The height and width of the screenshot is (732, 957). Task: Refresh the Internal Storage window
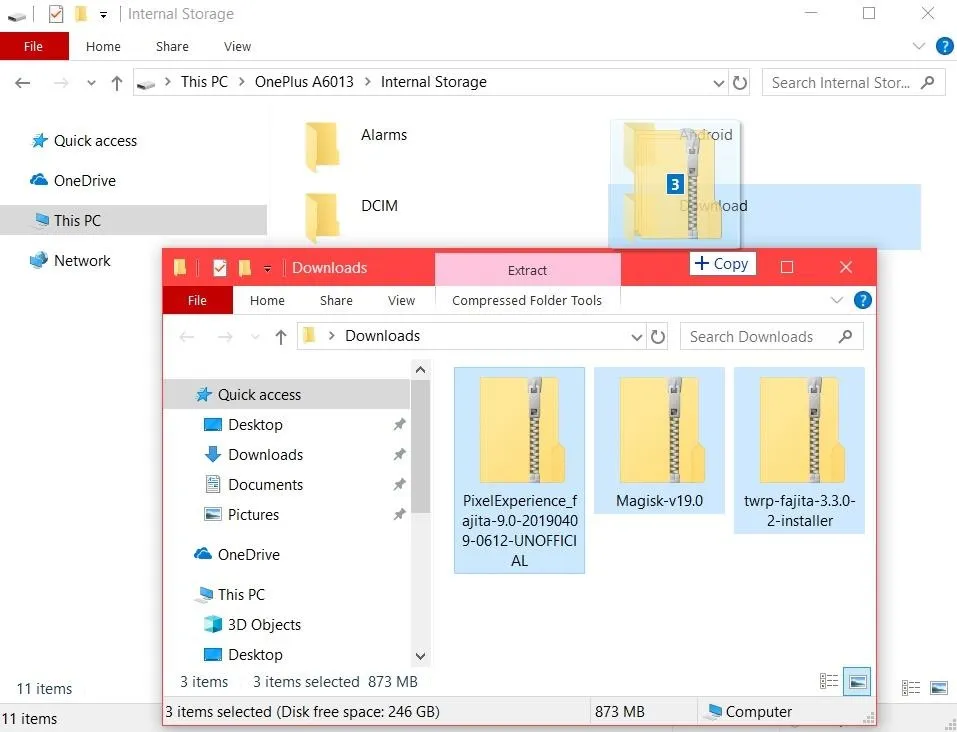pyautogui.click(x=740, y=82)
